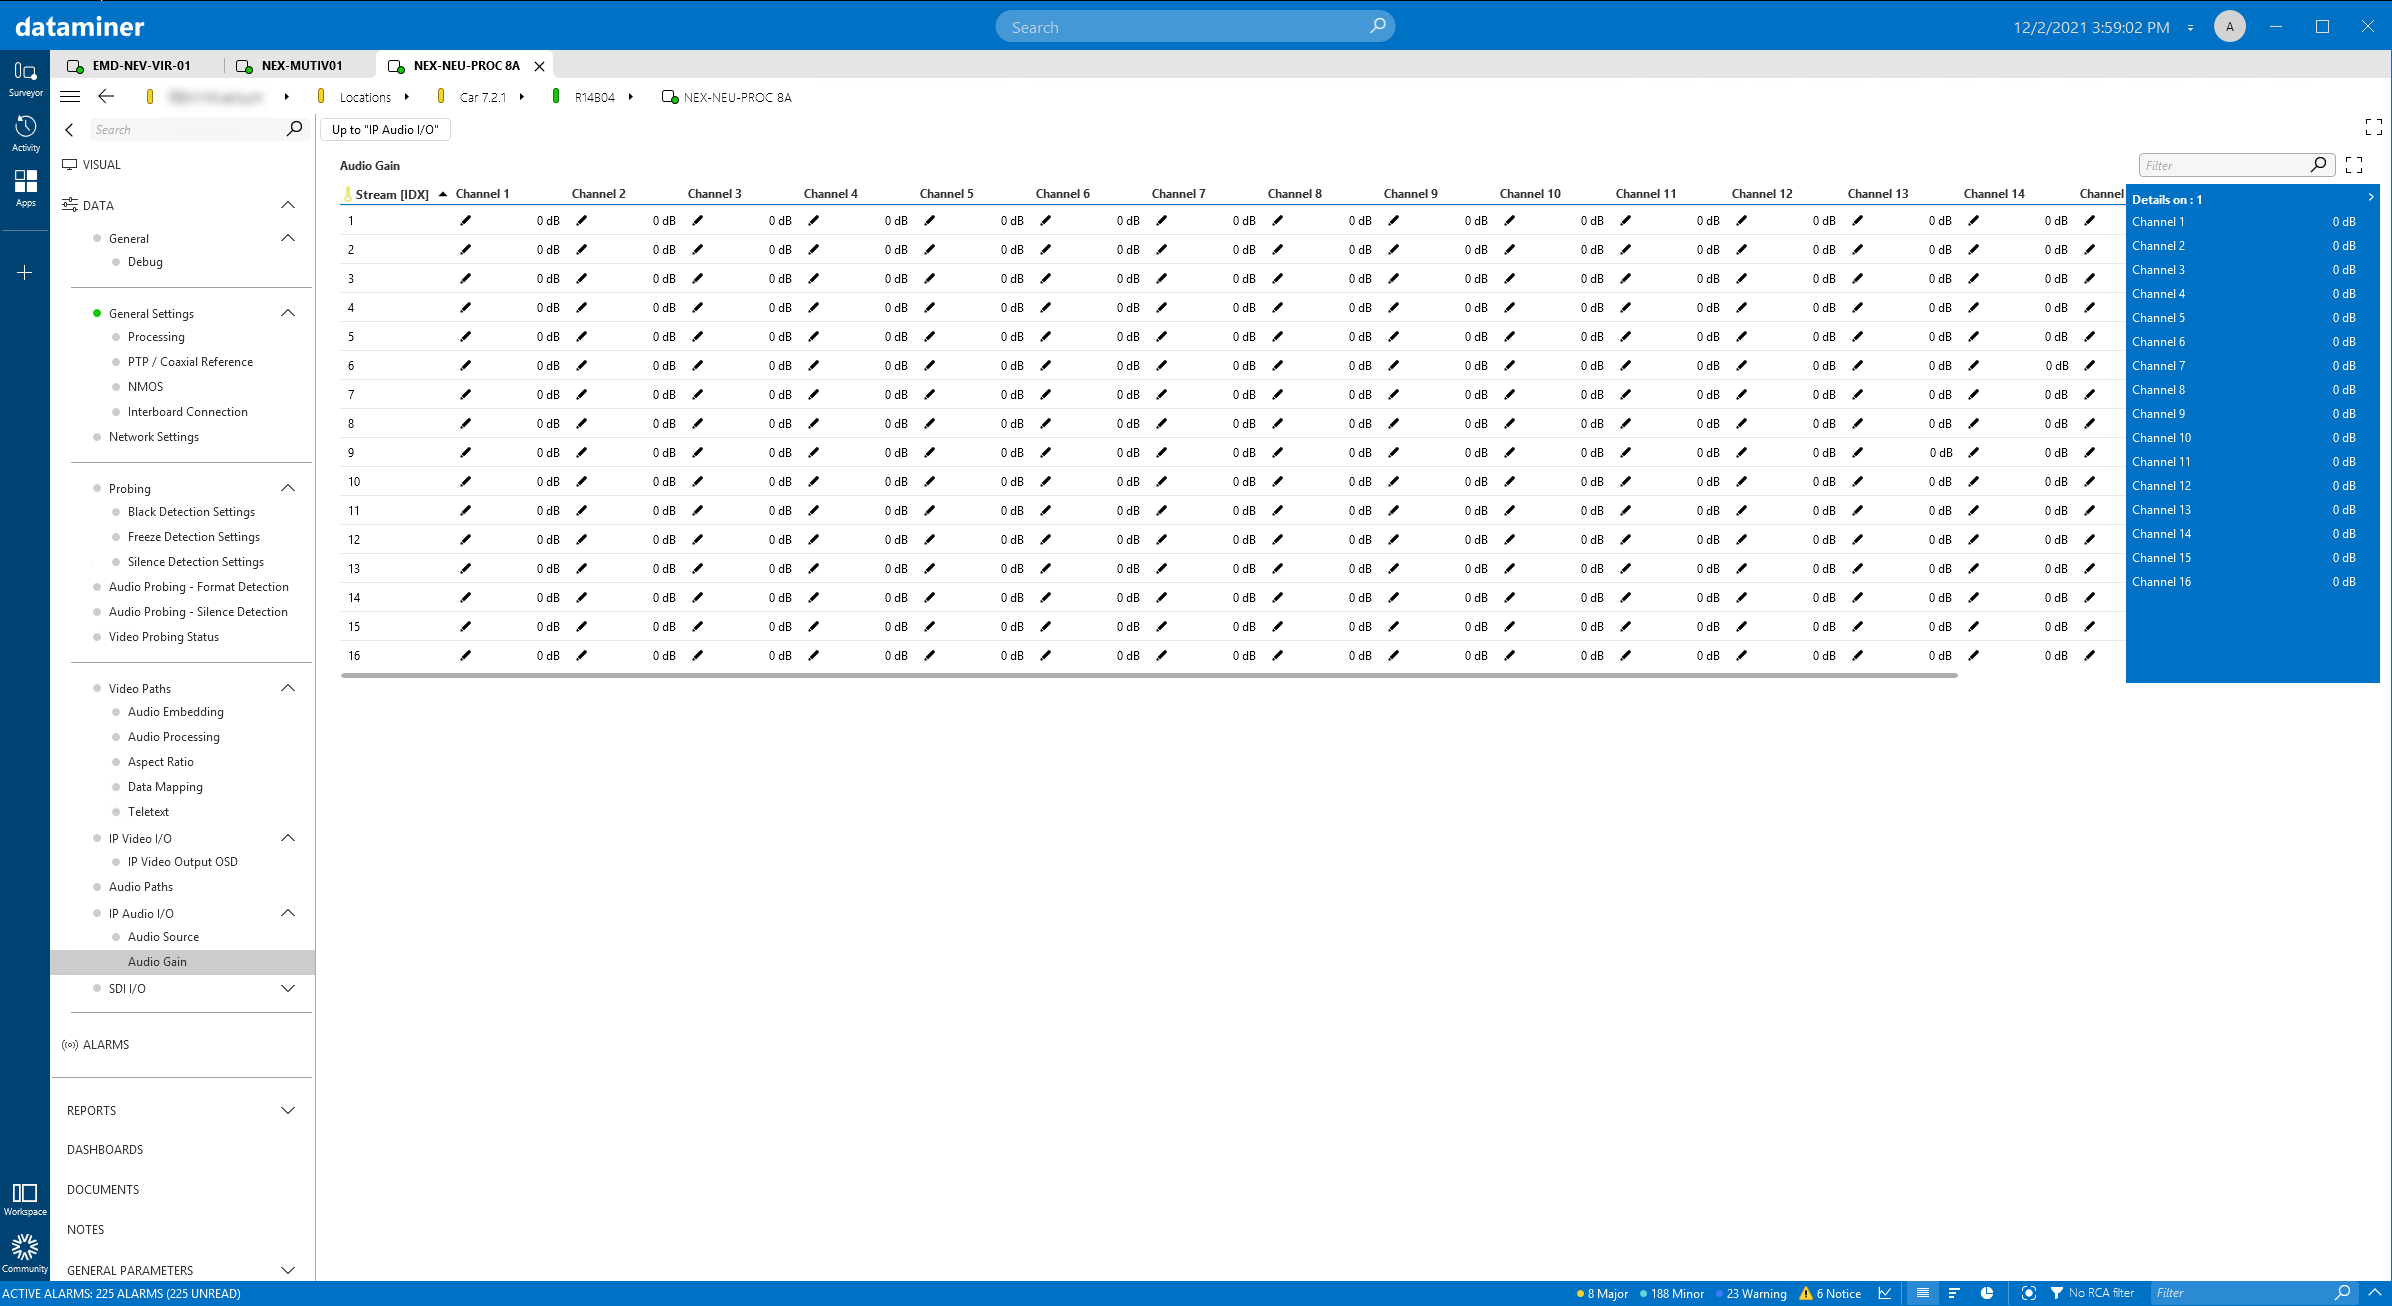2392x1306 pixels.
Task: Collapse the DATA section
Action: click(x=288, y=205)
